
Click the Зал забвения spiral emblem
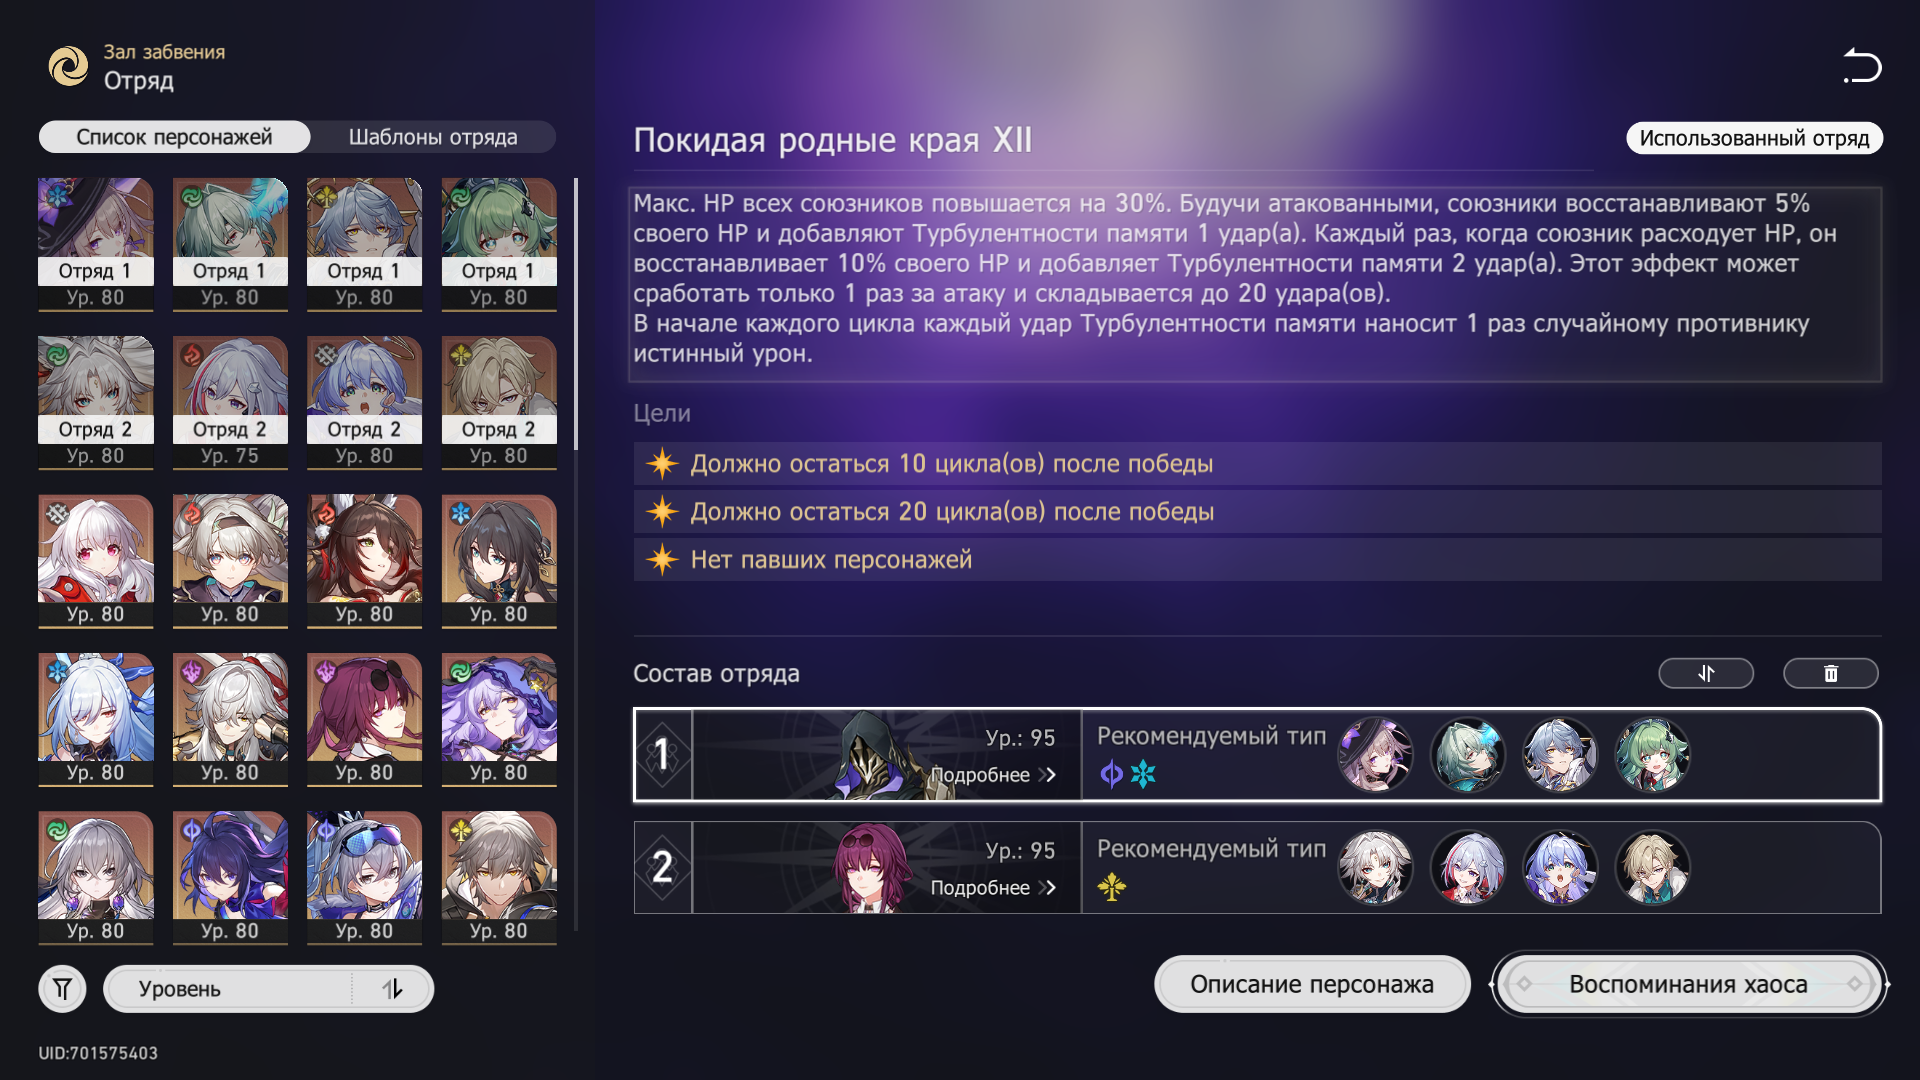68,67
